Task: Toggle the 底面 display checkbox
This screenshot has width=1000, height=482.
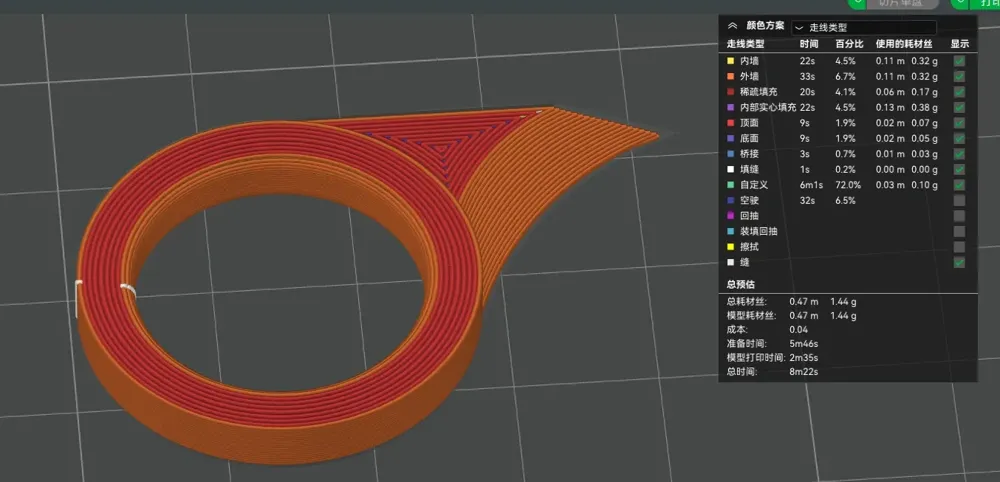Action: [959, 138]
